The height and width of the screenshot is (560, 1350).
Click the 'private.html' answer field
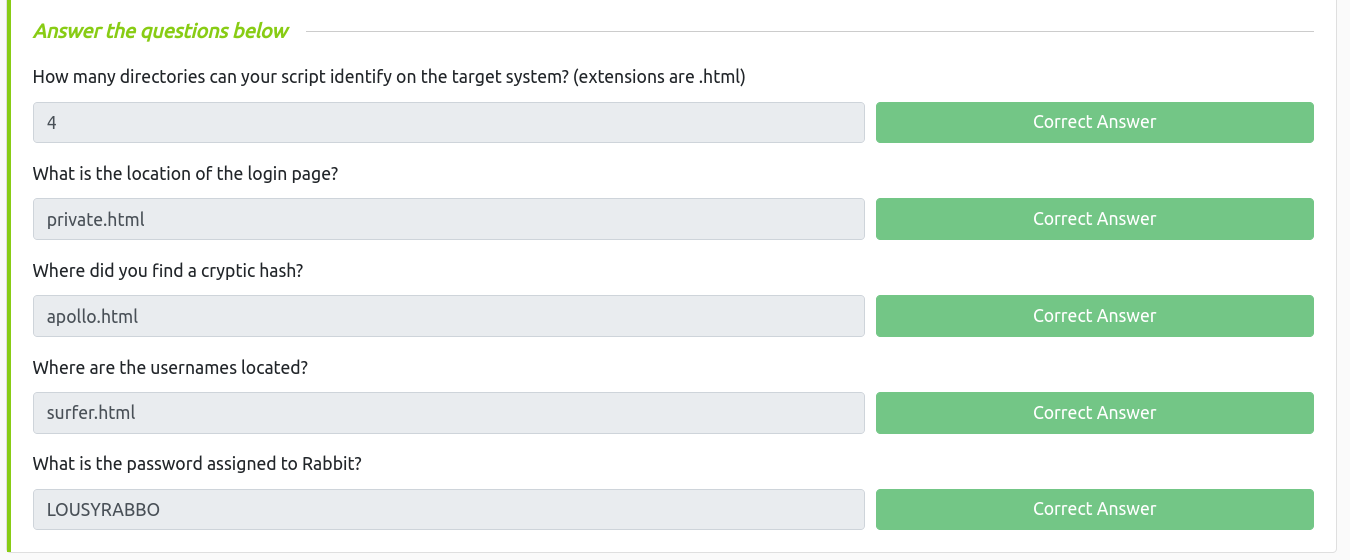point(448,219)
